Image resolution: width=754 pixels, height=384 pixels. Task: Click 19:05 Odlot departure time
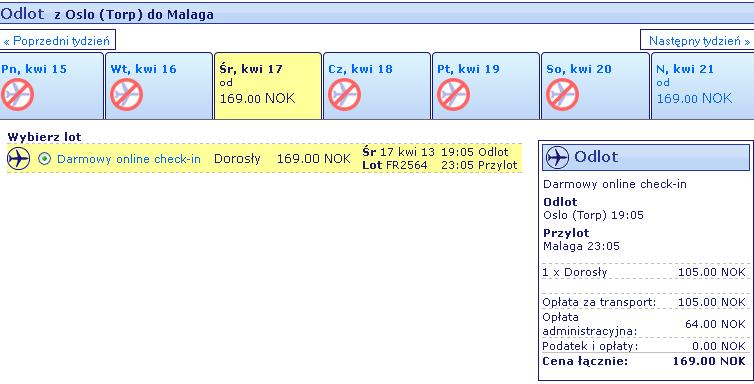tap(475, 152)
